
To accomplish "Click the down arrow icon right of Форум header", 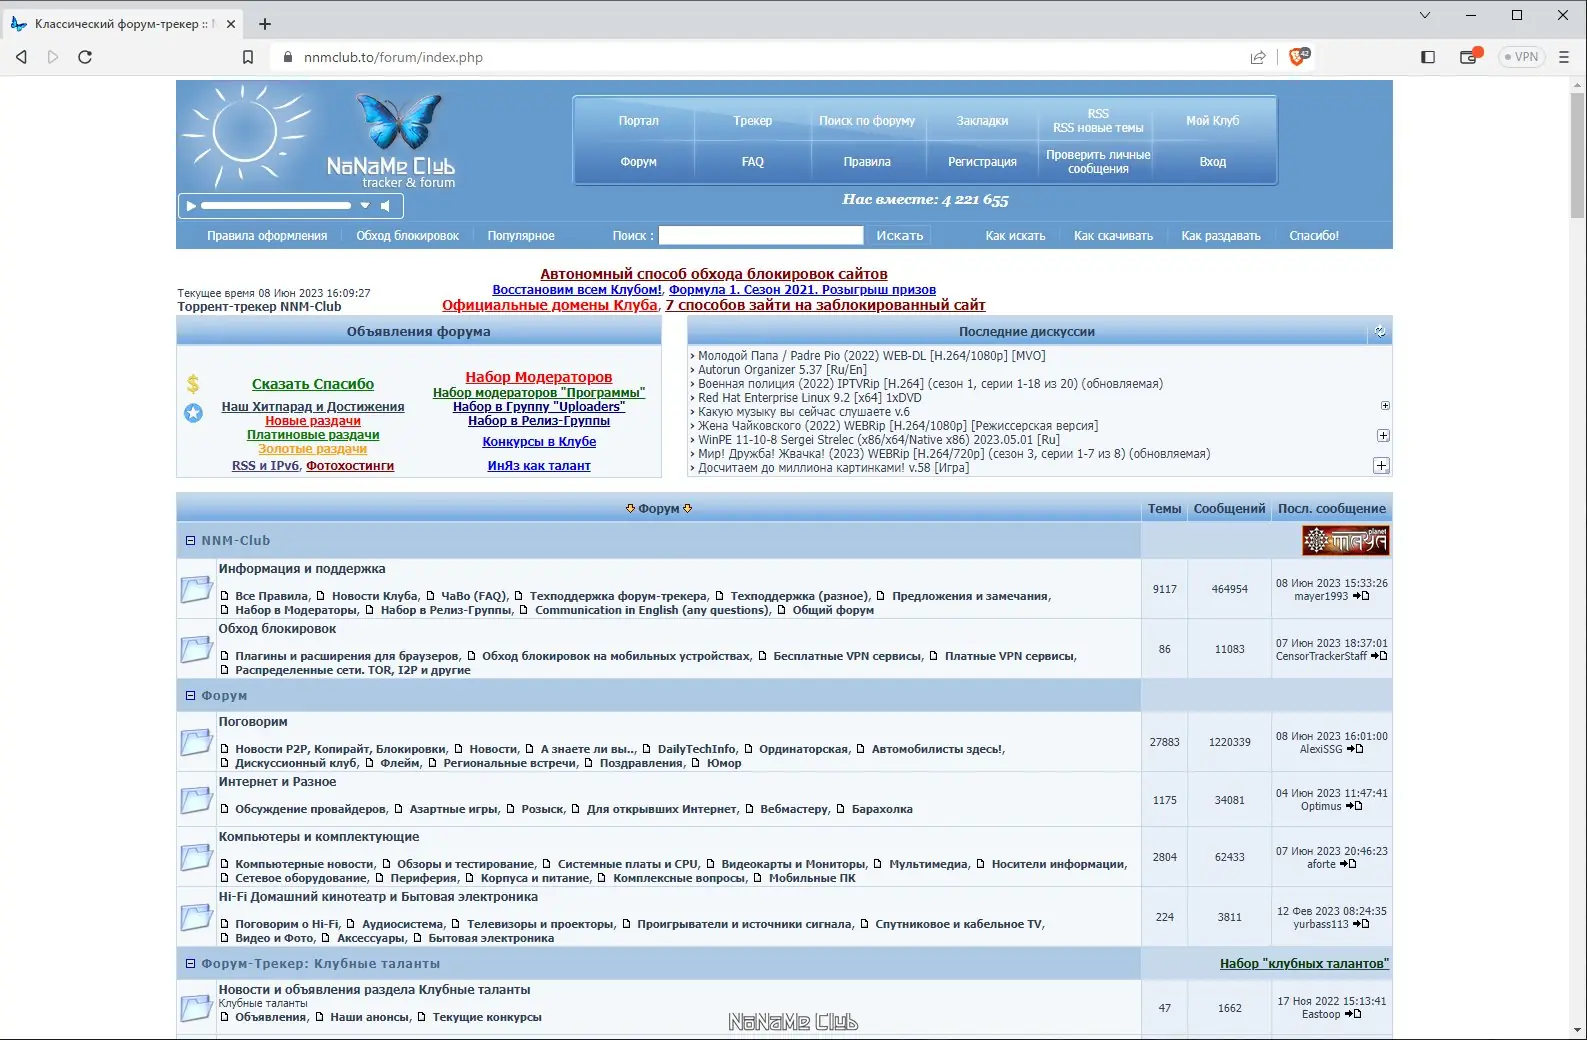I will 688,509.
